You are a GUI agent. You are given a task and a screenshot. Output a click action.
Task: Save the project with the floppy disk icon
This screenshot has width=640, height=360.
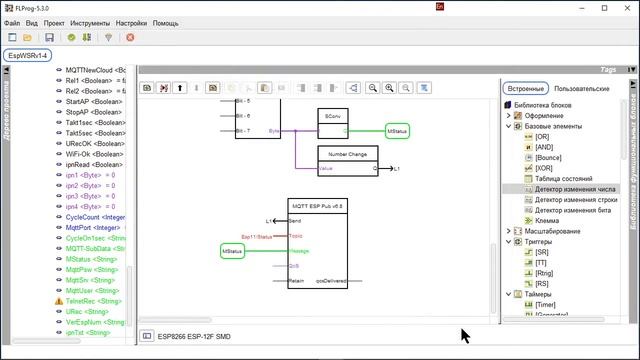[49, 38]
